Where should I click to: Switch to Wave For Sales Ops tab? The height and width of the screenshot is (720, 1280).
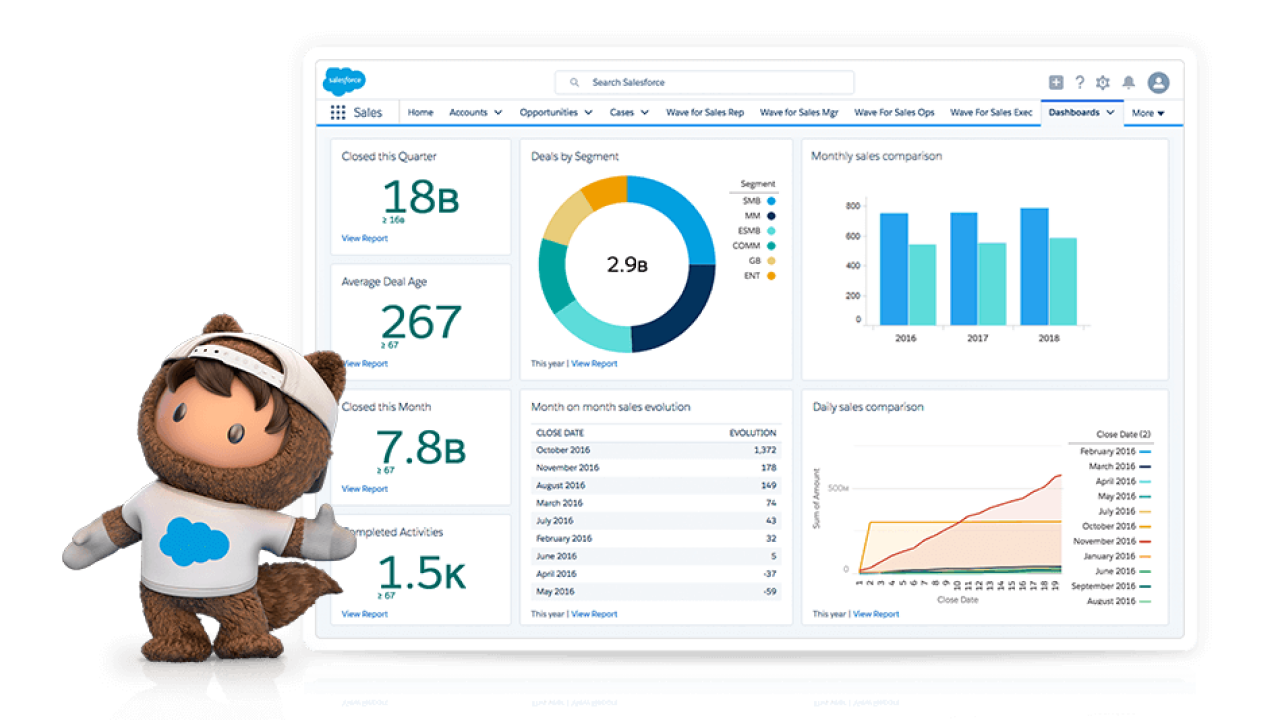[894, 113]
